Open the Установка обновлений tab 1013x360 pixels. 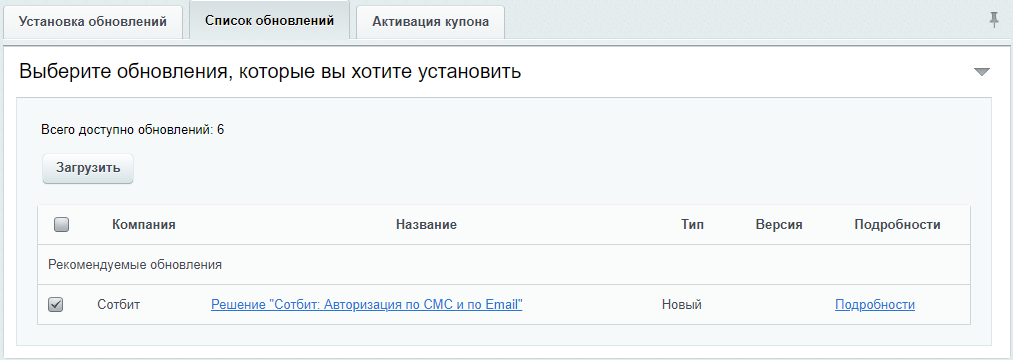[x=93, y=21]
